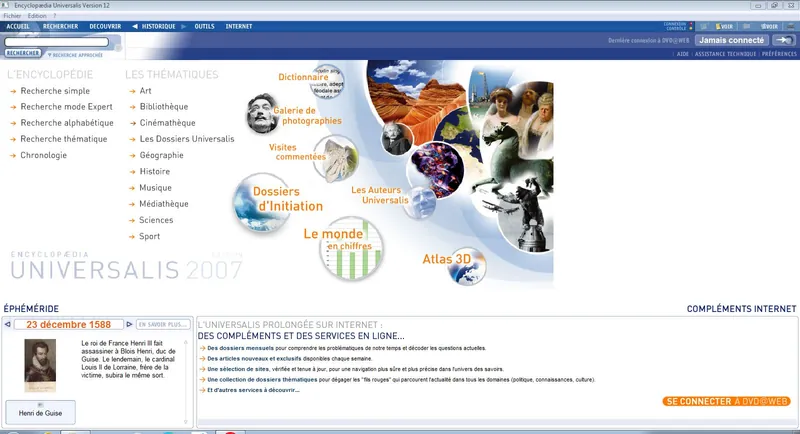Screen dimensions: 800x434
Task: Click the DVD@WEB connect arrow button
Action: pyautogui.click(x=783, y=40)
